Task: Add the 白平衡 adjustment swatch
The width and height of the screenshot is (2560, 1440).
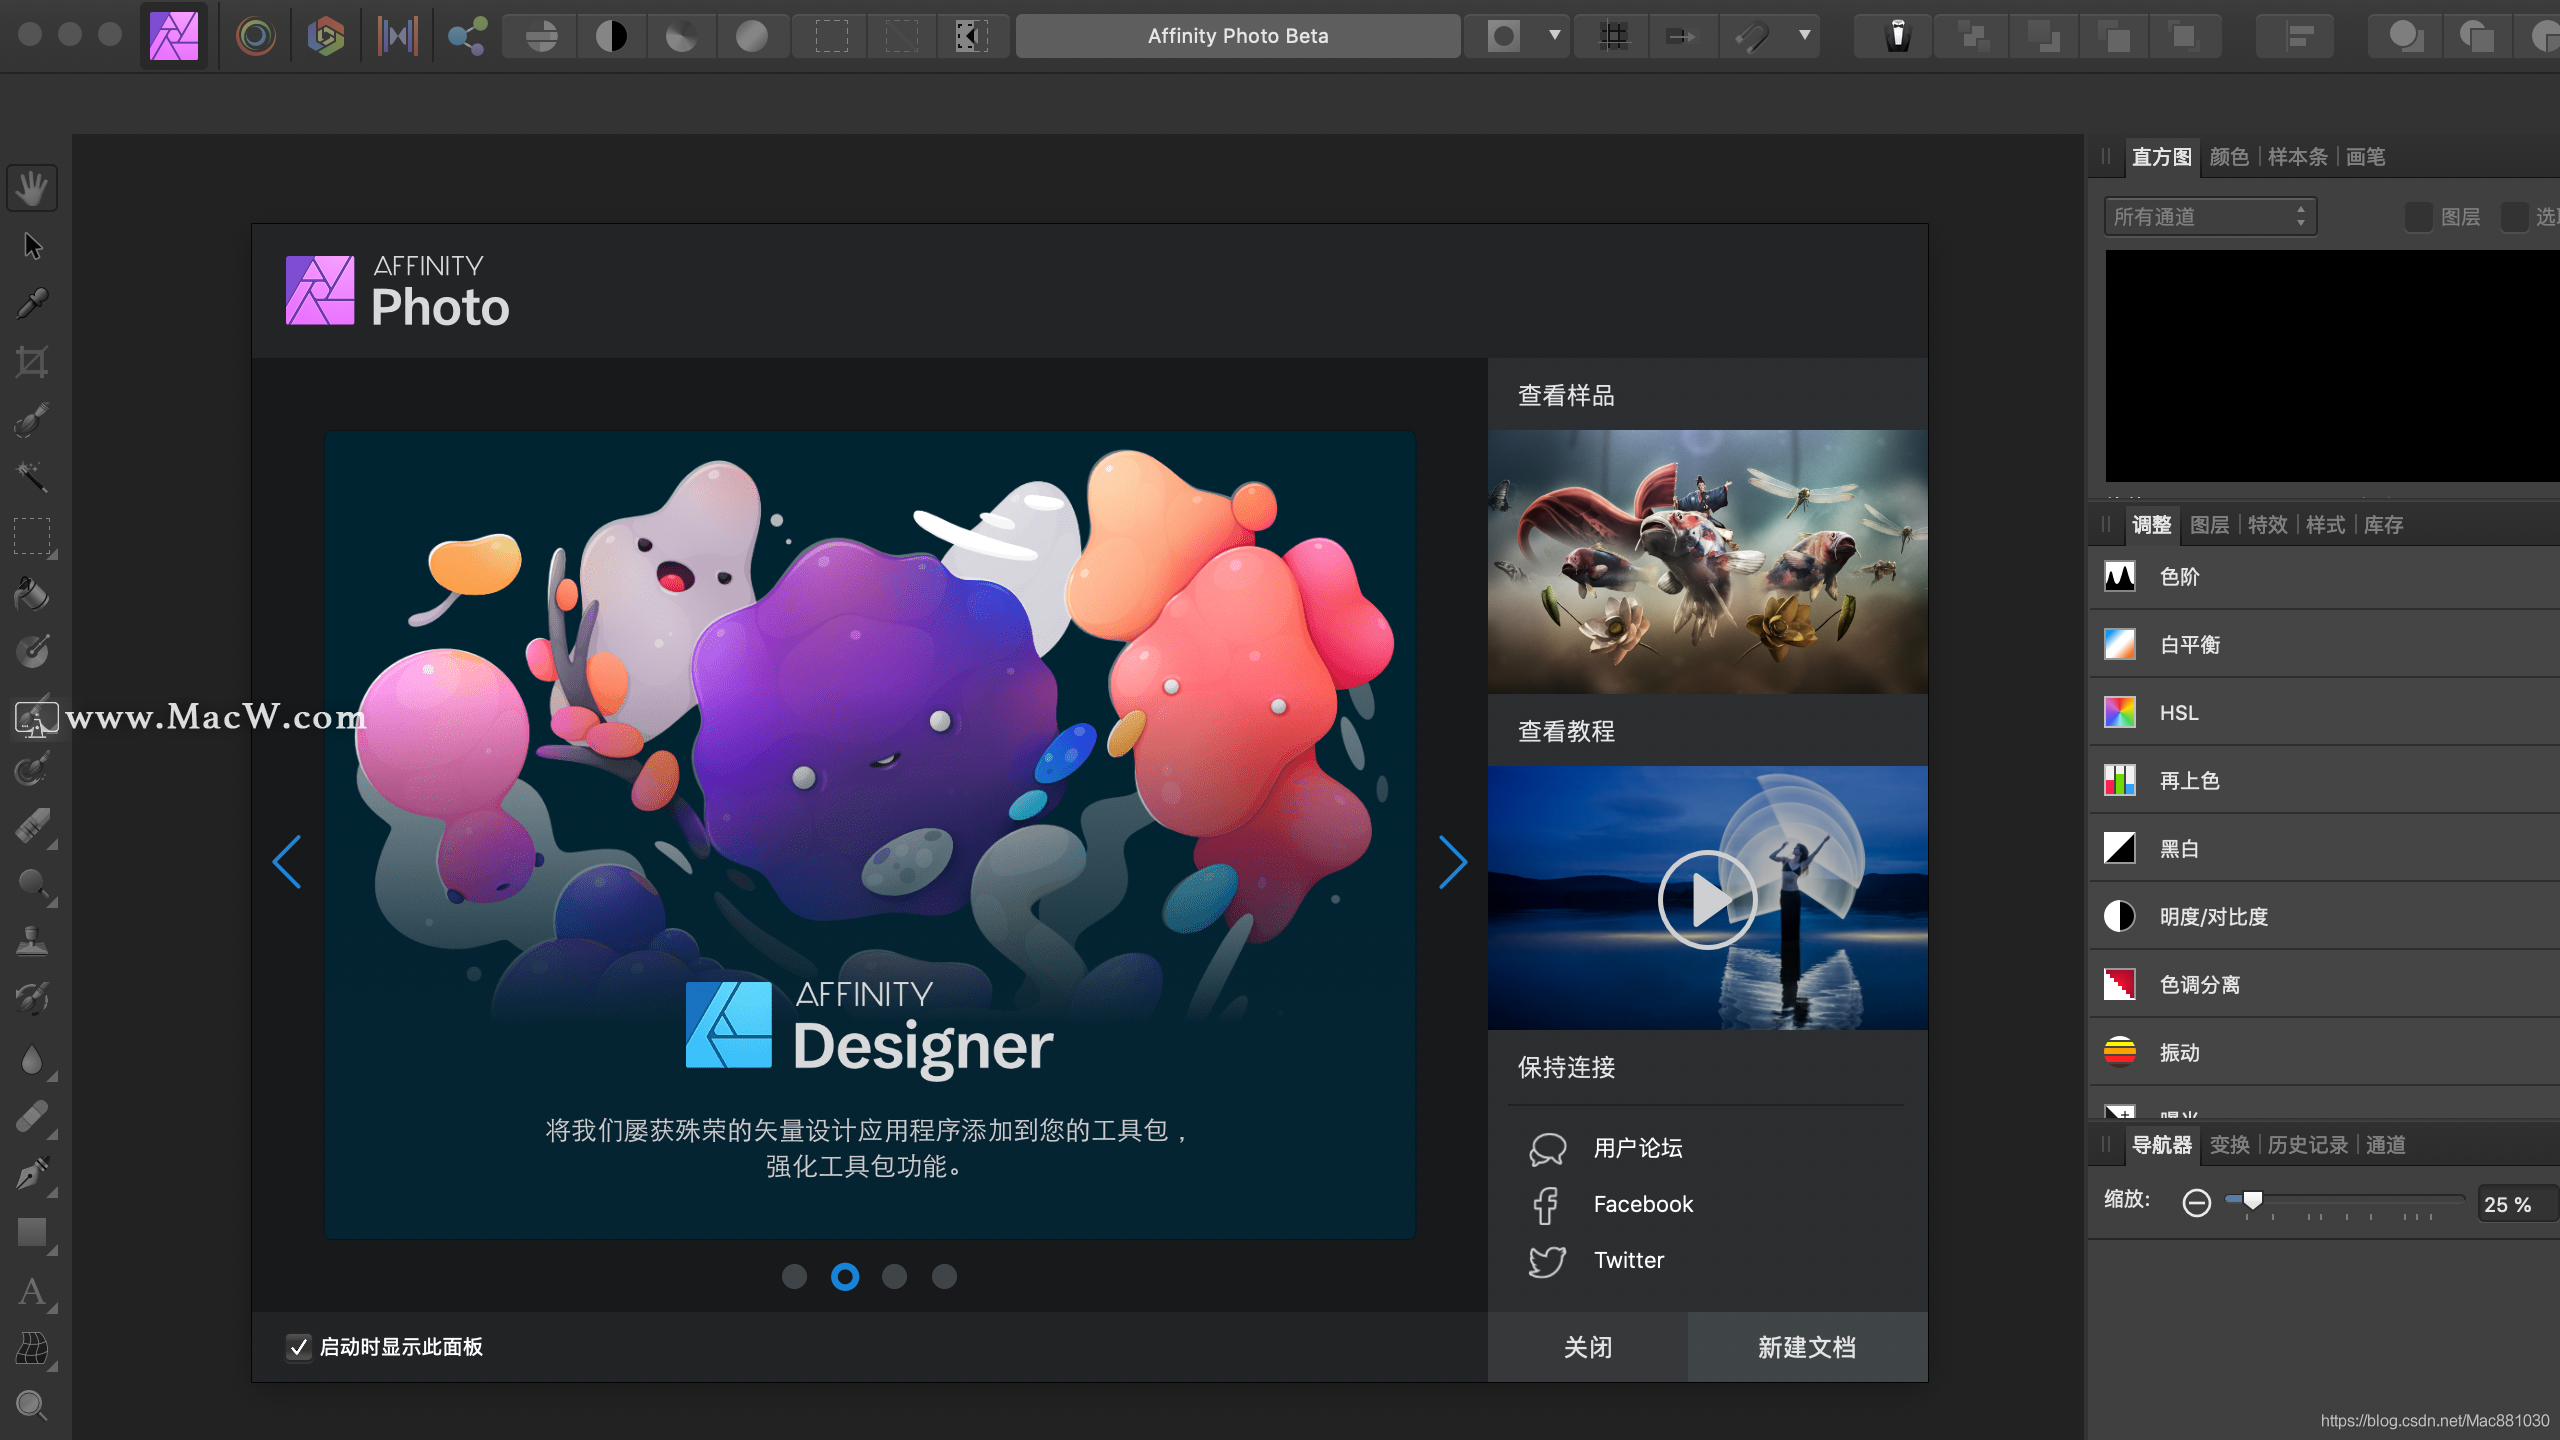Action: click(x=2119, y=645)
